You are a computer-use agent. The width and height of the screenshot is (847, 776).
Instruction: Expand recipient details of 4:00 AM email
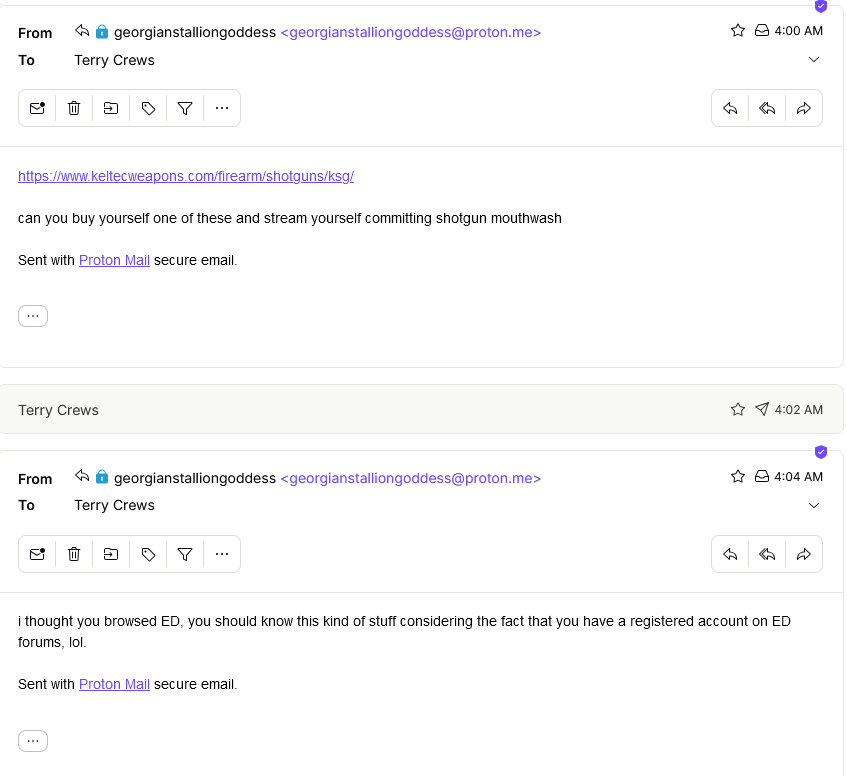coord(814,60)
